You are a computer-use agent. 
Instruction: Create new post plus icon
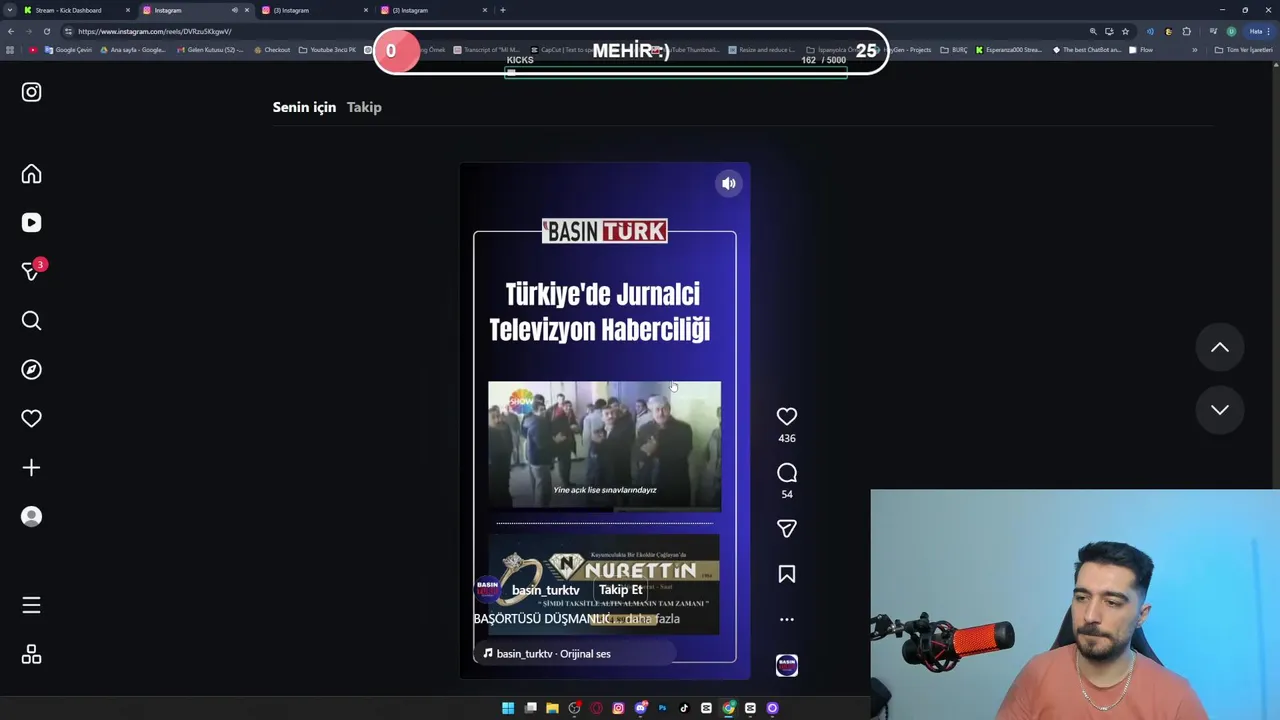pyautogui.click(x=31, y=468)
